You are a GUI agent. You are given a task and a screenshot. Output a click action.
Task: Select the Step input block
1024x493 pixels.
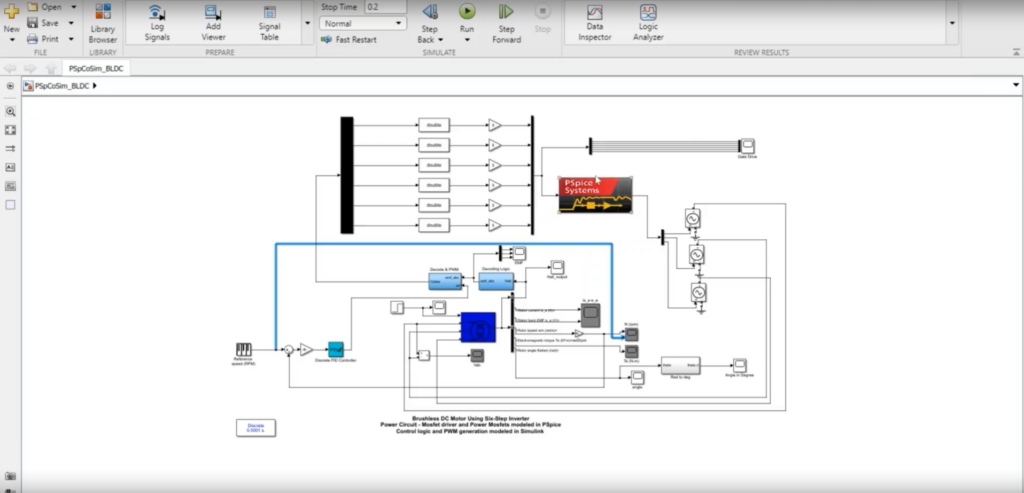(x=397, y=307)
